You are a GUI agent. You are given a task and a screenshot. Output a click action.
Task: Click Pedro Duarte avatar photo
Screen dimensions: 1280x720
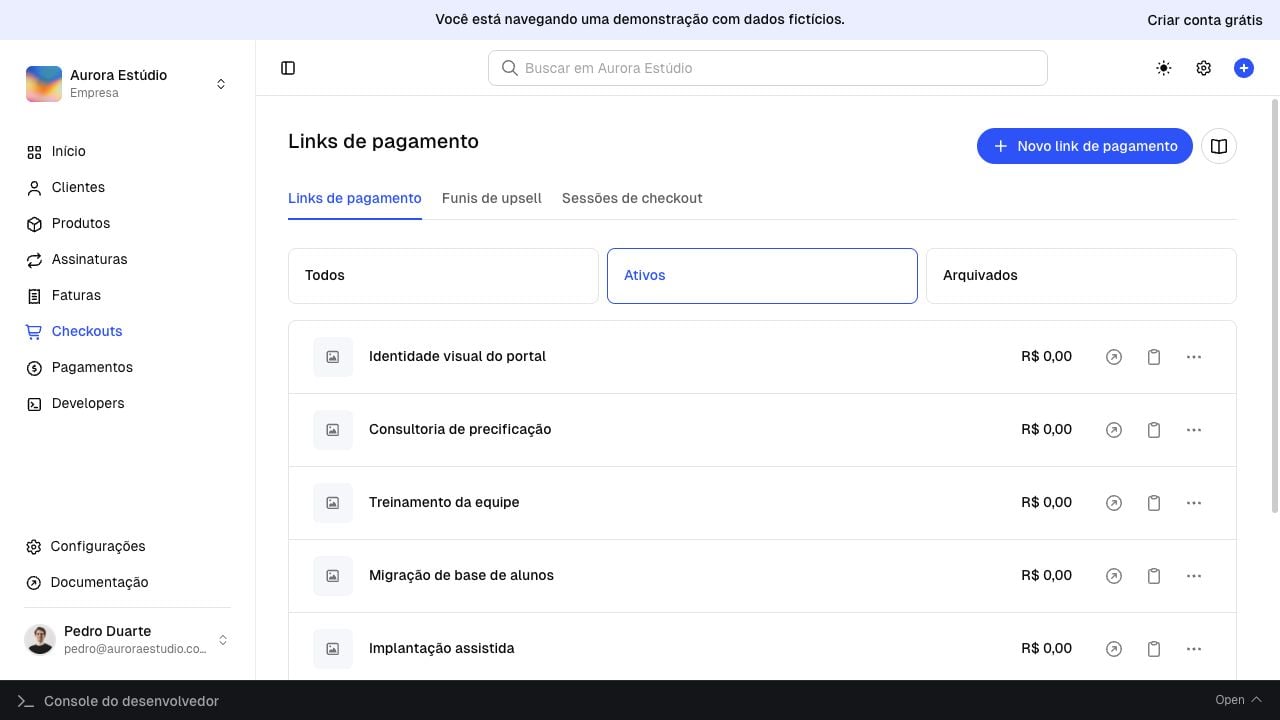point(40,640)
